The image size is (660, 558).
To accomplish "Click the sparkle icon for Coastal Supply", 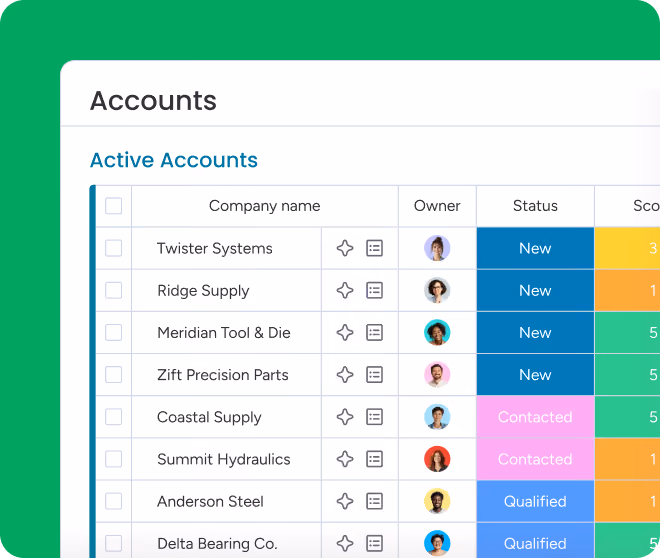I will point(345,417).
